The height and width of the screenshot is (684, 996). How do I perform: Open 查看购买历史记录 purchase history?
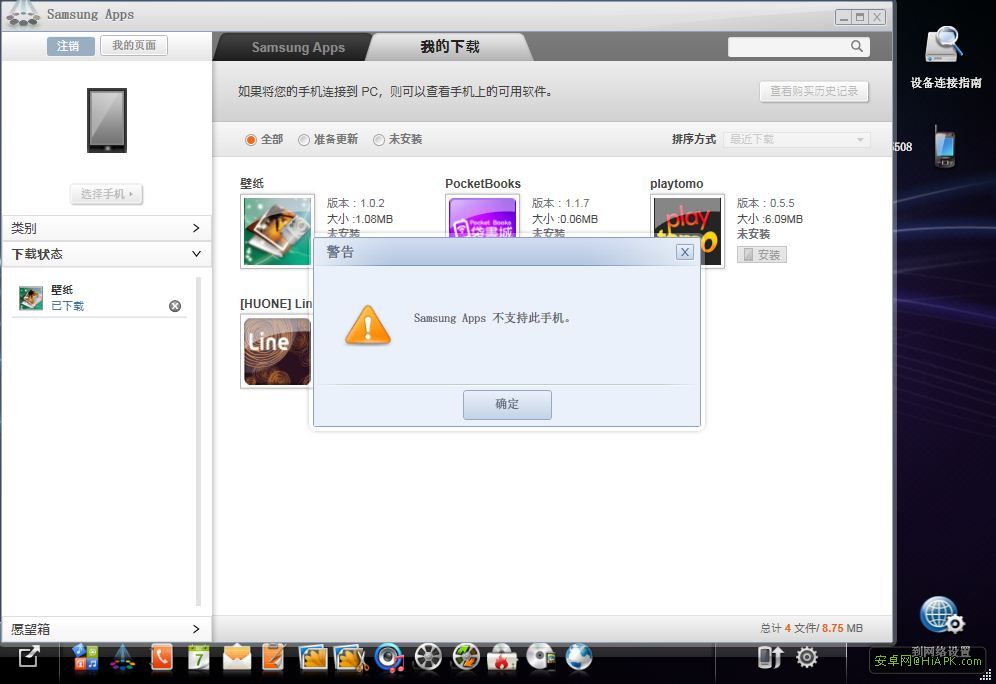pos(814,91)
